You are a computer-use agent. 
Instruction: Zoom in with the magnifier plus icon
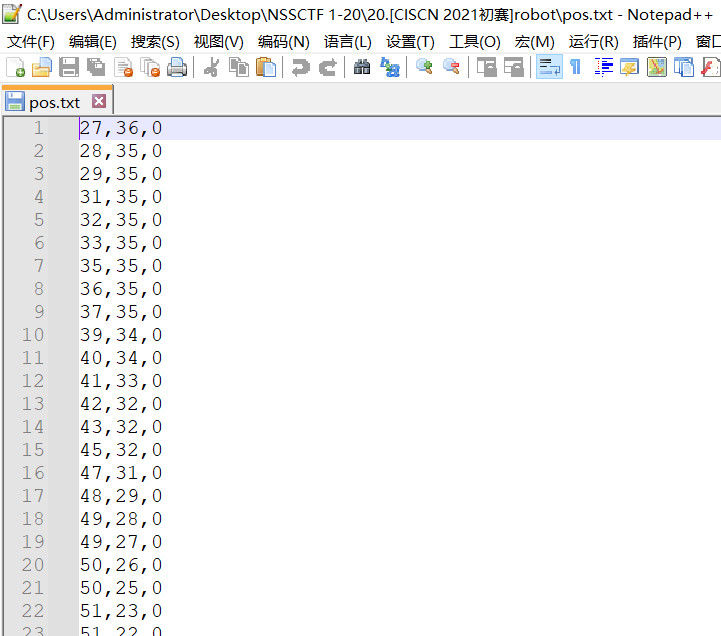pyautogui.click(x=424, y=68)
